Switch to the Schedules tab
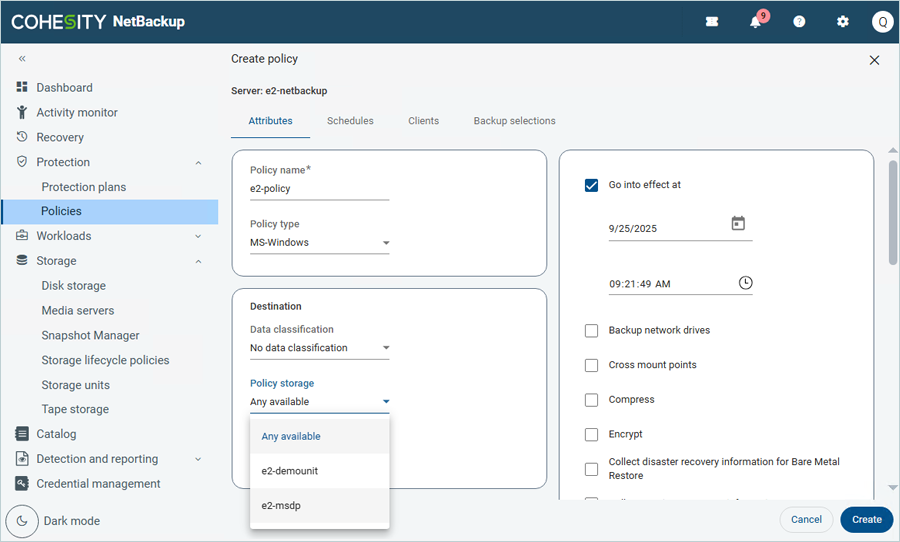Image resolution: width=900 pixels, height=542 pixels. click(350, 121)
